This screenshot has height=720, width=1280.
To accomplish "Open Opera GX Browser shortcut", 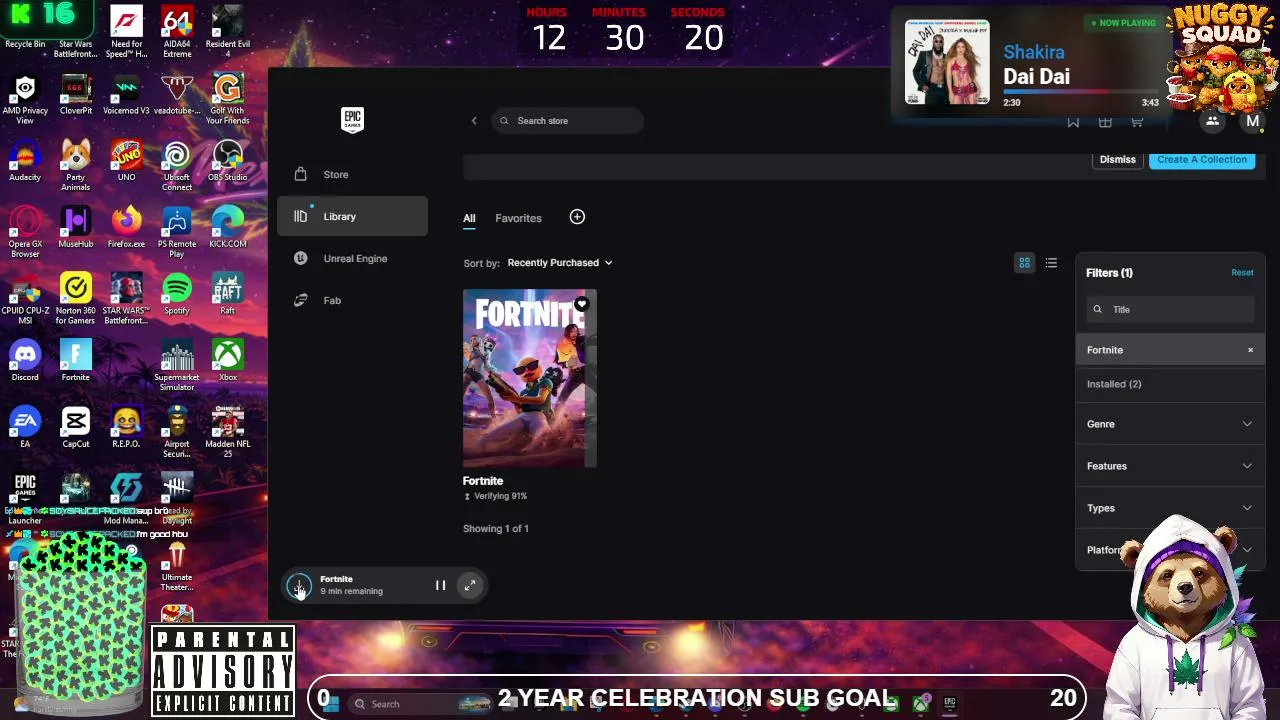I will (25, 233).
